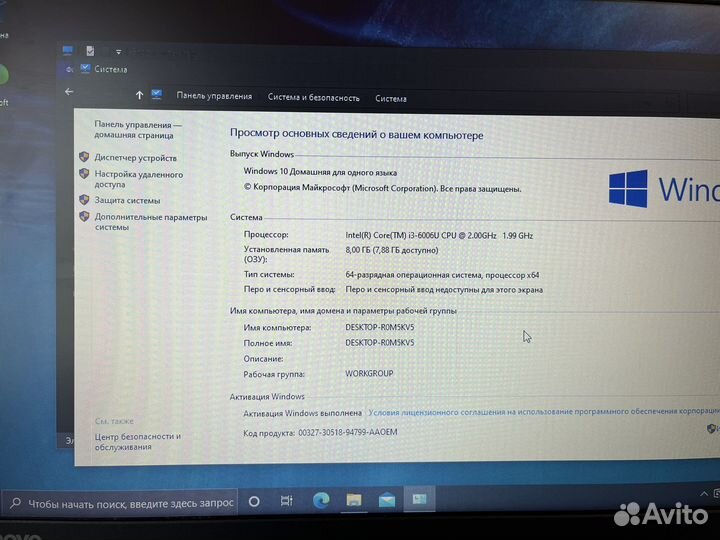Click shield icon beside Настройка удаленного доступа

[x=84, y=174]
